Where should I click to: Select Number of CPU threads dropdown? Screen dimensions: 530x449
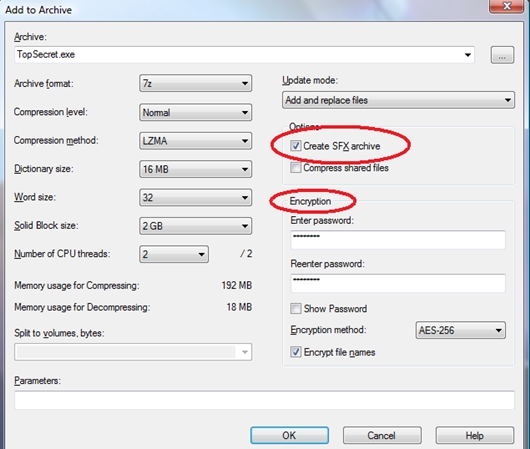pos(174,254)
